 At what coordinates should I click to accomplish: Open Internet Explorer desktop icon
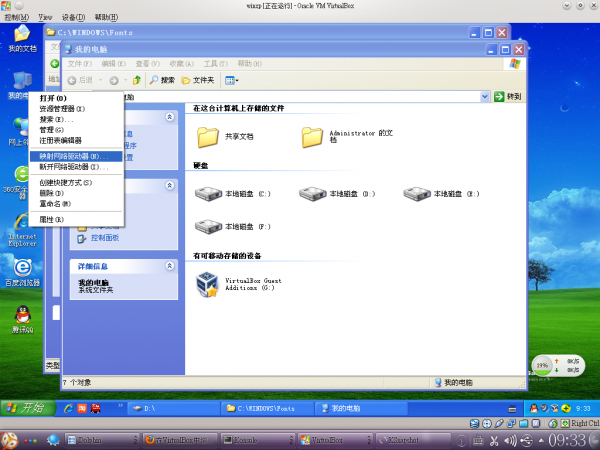pyautogui.click(x=22, y=230)
